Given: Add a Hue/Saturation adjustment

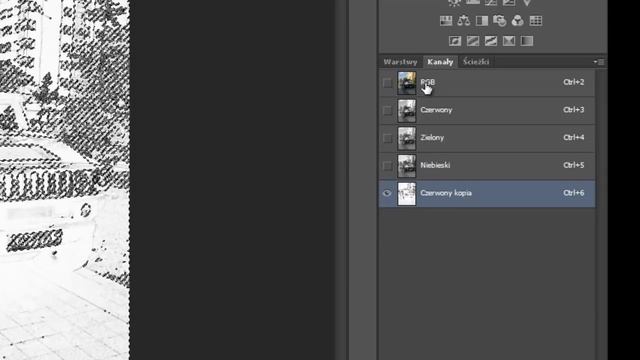Looking at the screenshot, I should [x=446, y=20].
